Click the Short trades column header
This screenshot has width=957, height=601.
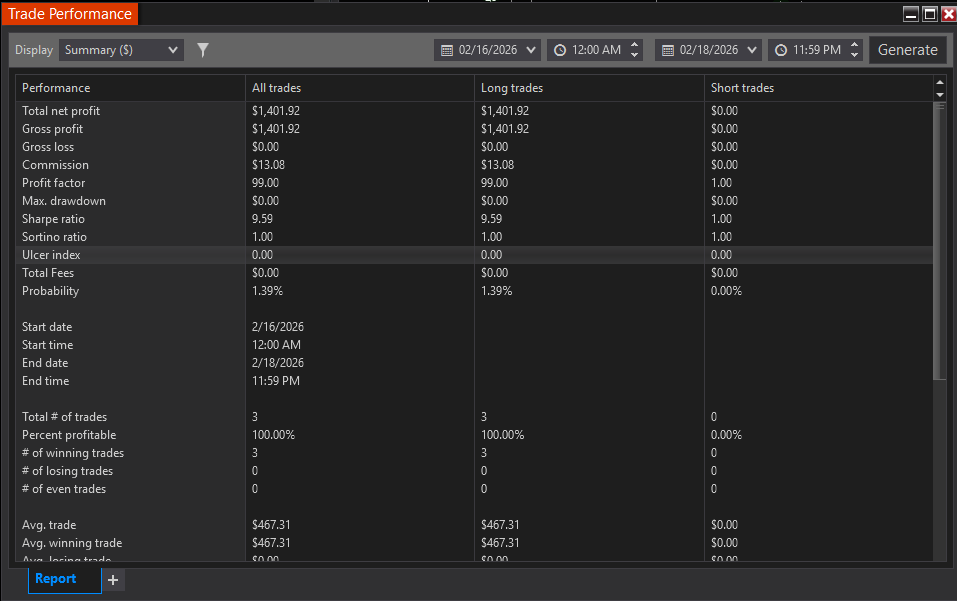click(818, 88)
